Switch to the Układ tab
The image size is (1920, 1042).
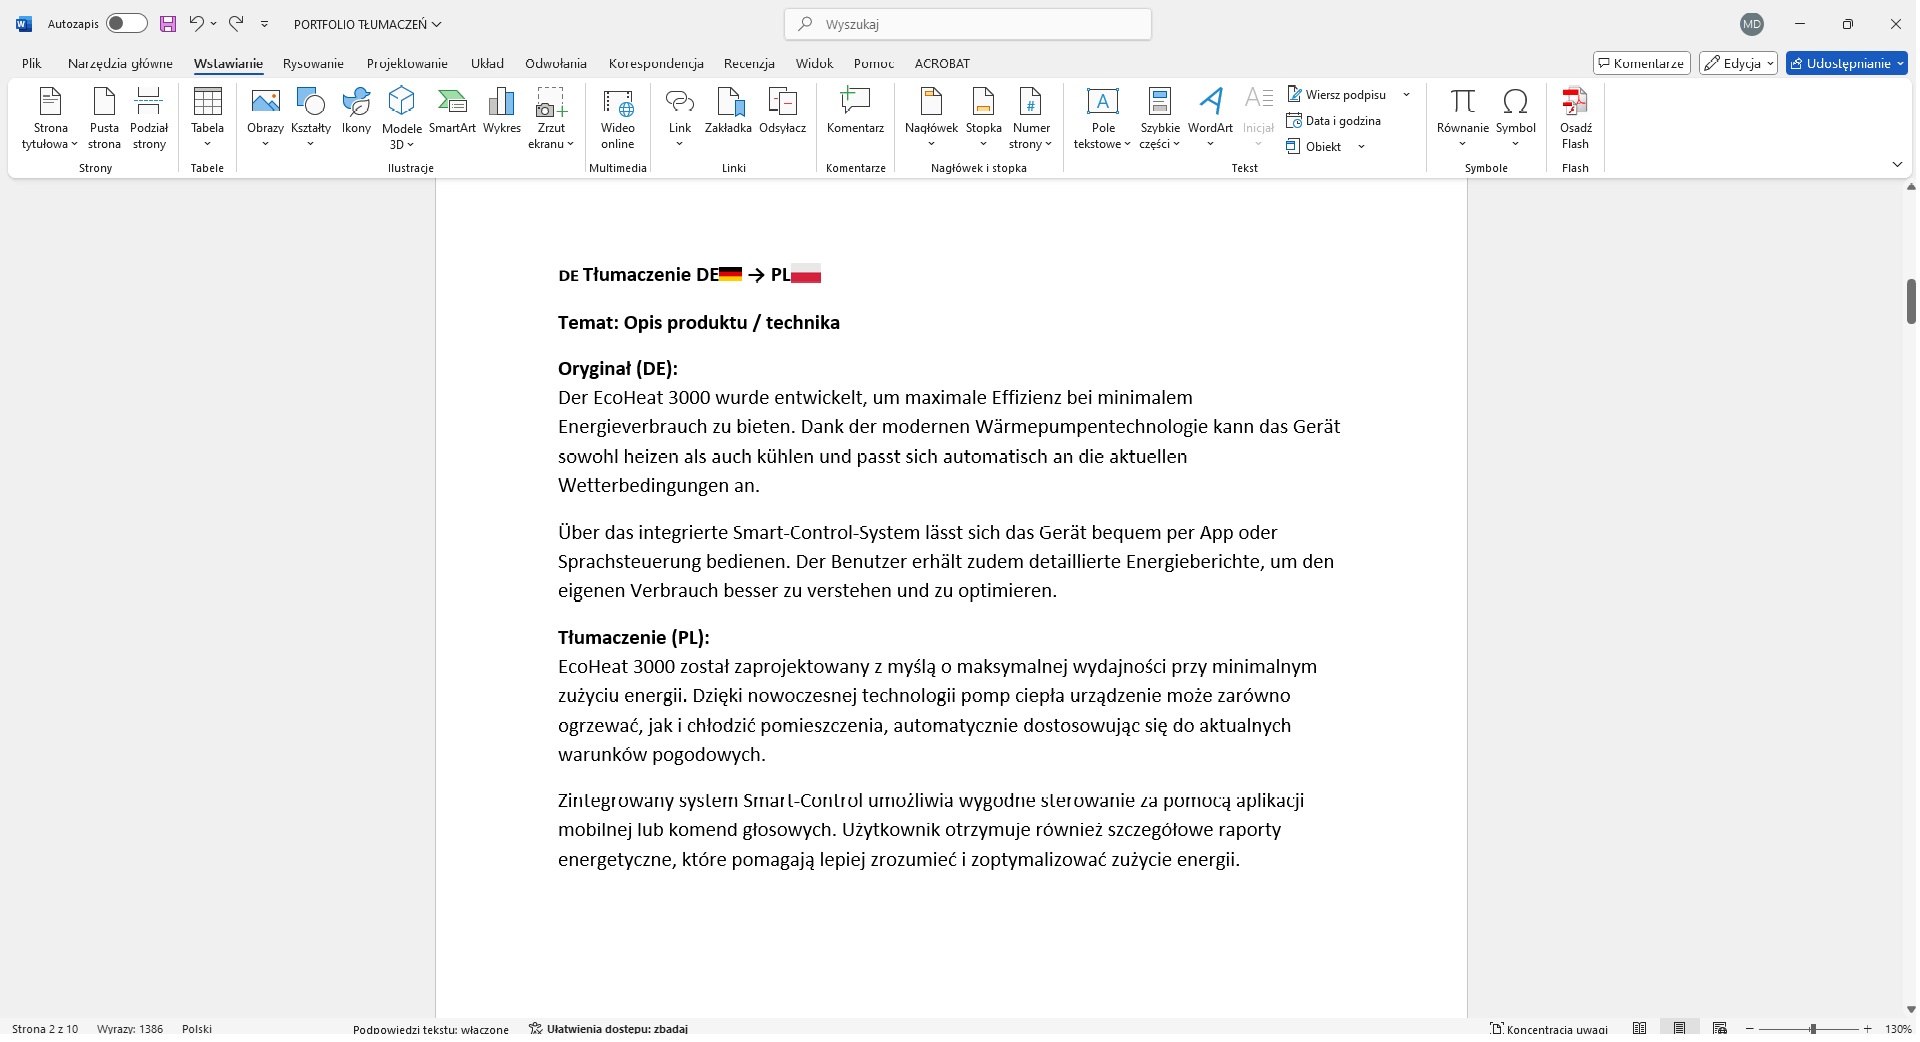(x=487, y=63)
